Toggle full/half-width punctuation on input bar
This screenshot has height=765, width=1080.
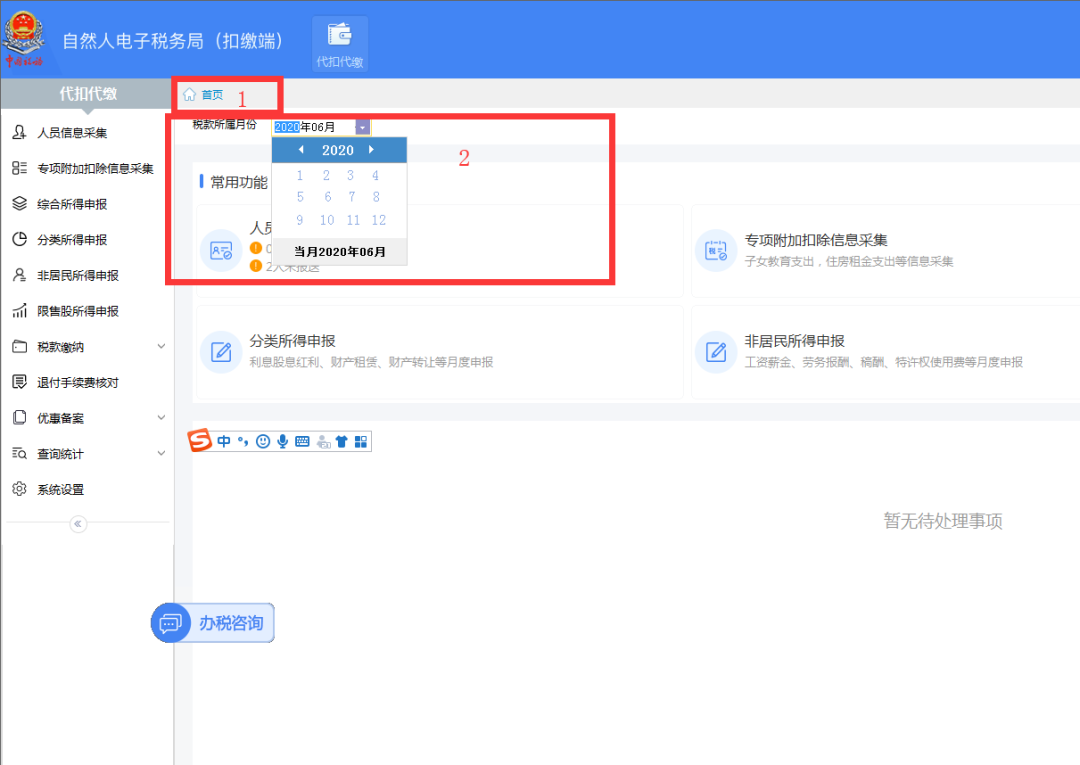[x=241, y=441]
